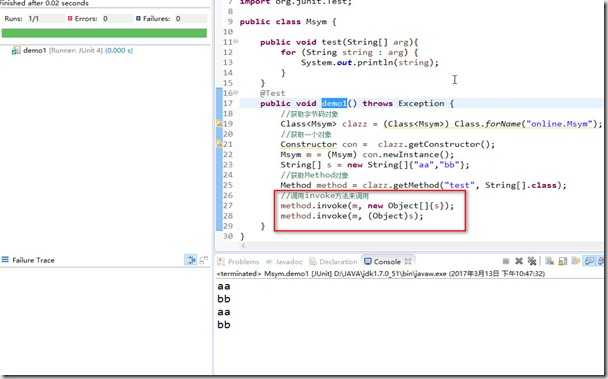Click line number 13 in editor gutter
Image resolution: width=608 pixels, height=379 pixels.
coord(228,62)
